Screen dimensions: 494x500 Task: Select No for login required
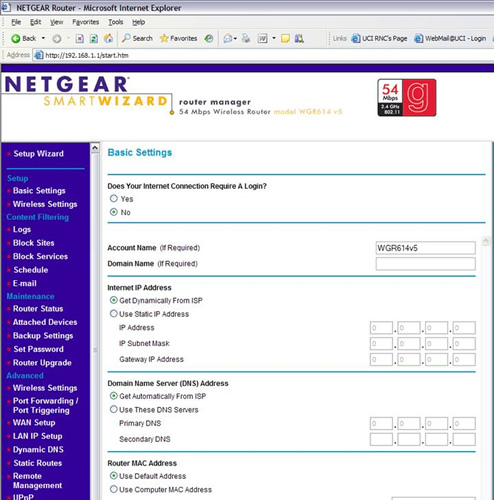[114, 212]
